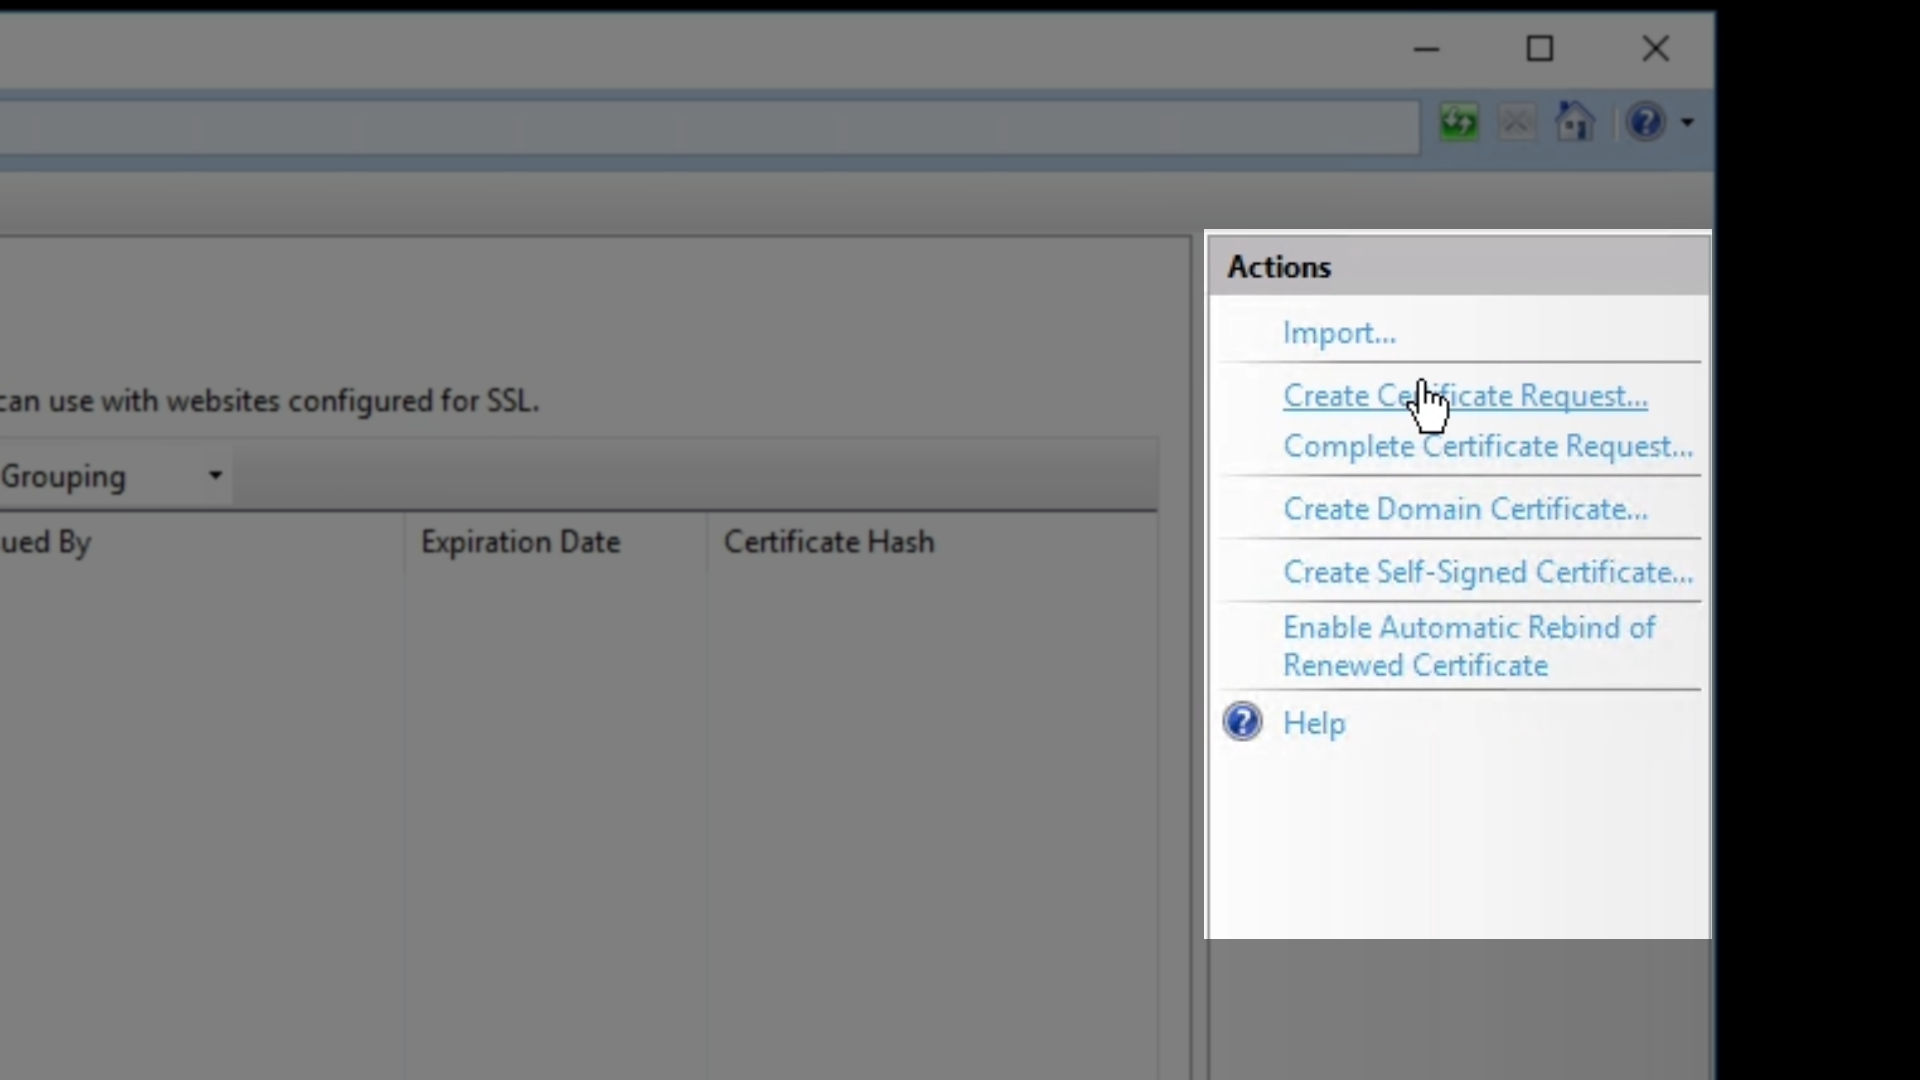Open the Import... action
Screen dimensions: 1920x1080
pyautogui.click(x=1339, y=333)
